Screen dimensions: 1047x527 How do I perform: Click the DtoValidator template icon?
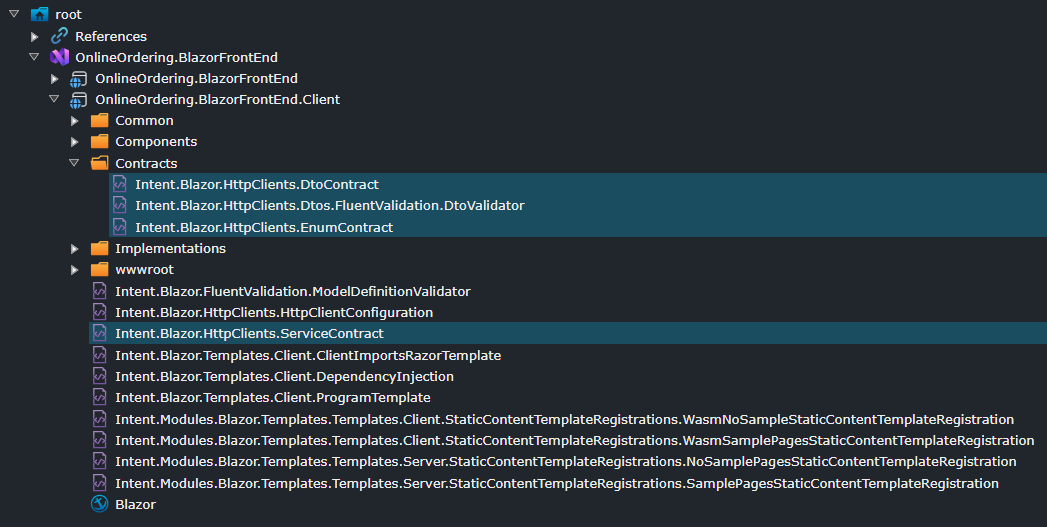120,205
